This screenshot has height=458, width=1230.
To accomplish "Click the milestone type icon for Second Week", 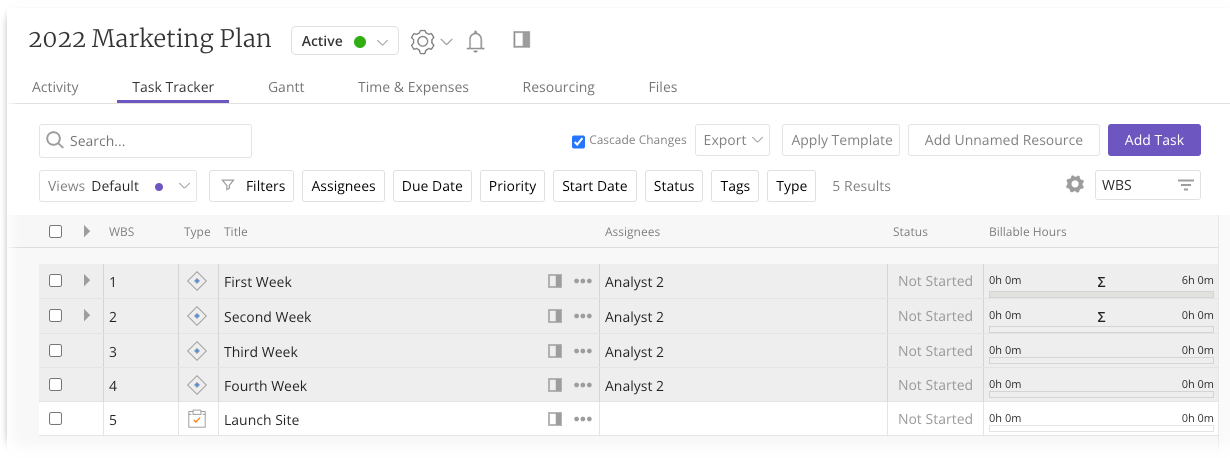I will tap(197, 316).
